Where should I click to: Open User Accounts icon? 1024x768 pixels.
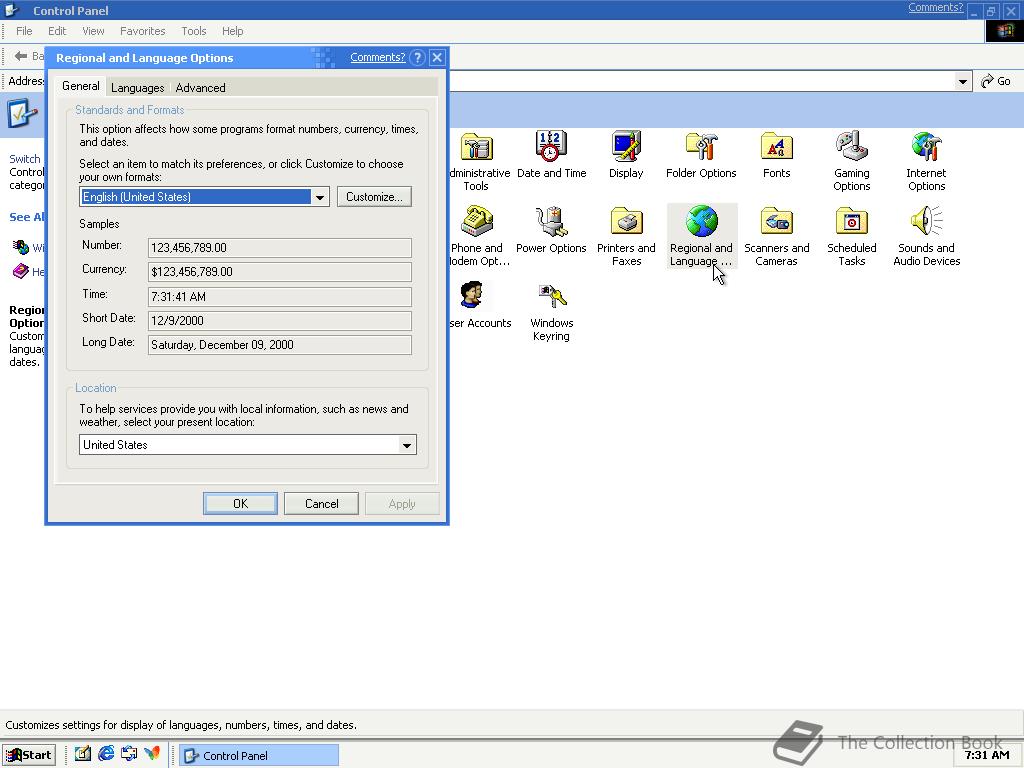click(472, 296)
